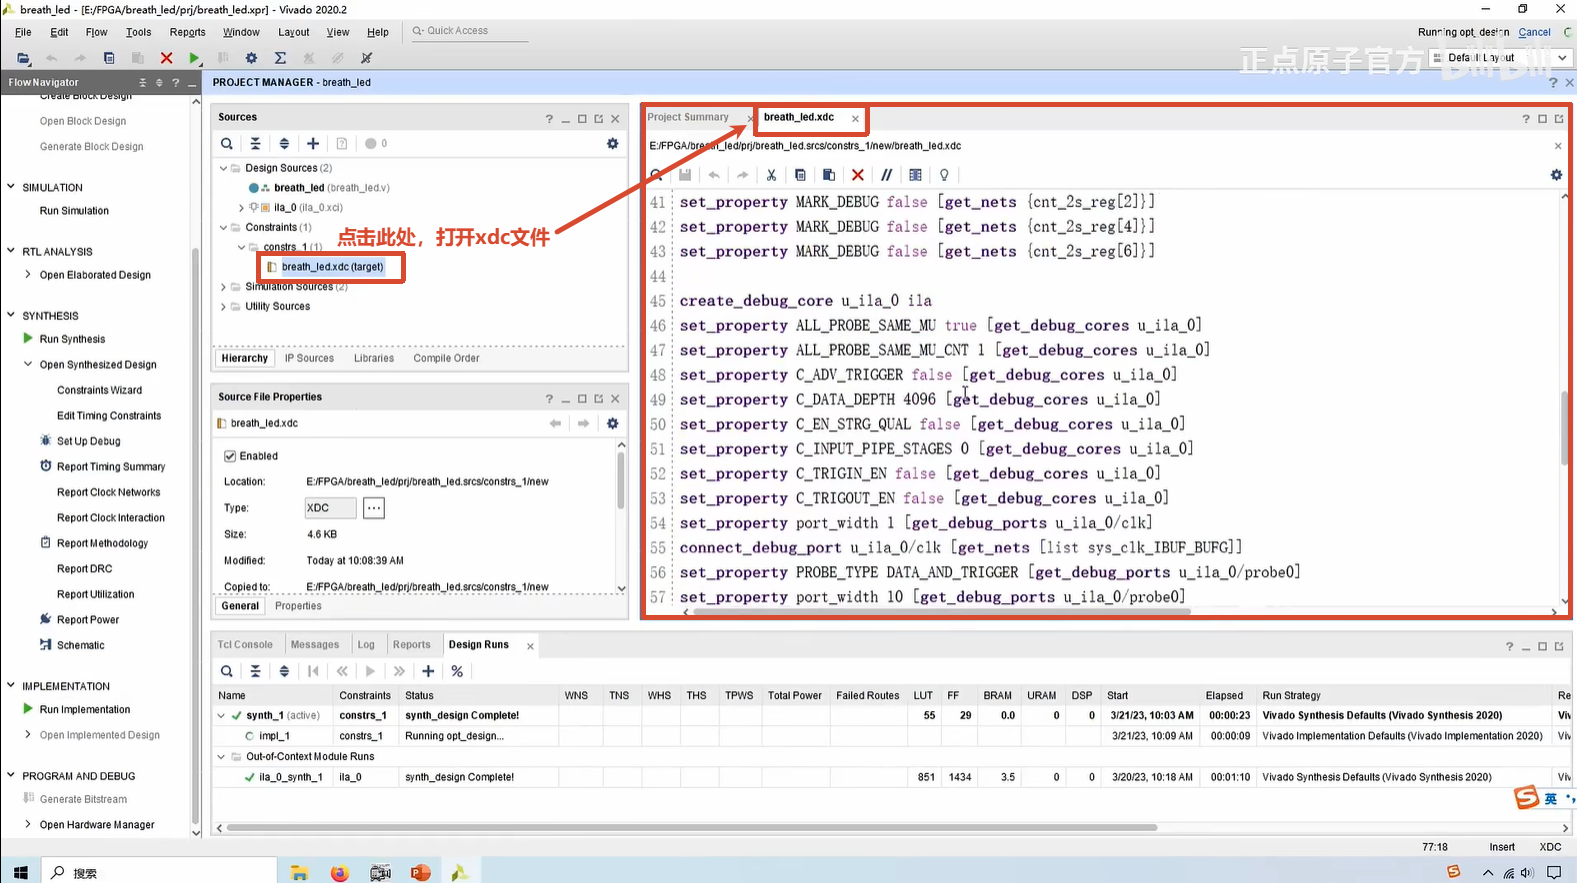1577x883 pixels.
Task: Select breath_led (breath_led.v) source file
Action: tap(331, 188)
